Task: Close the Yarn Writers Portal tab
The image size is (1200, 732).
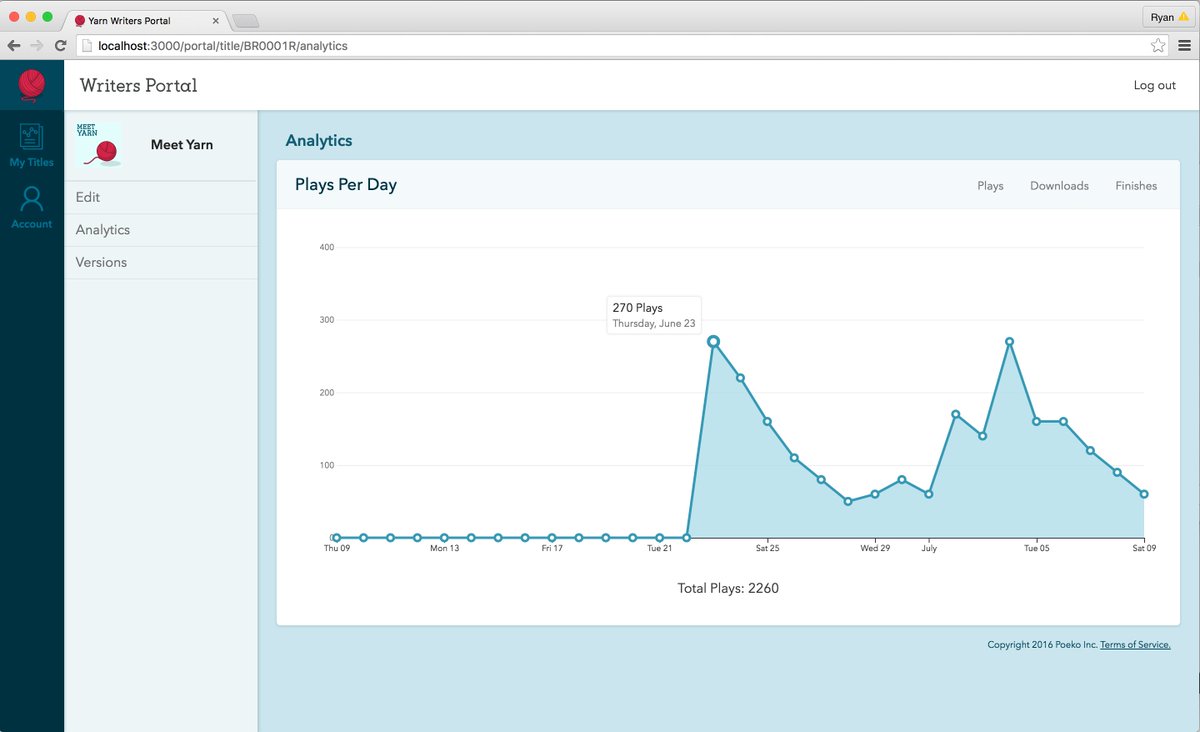Action: [x=216, y=20]
